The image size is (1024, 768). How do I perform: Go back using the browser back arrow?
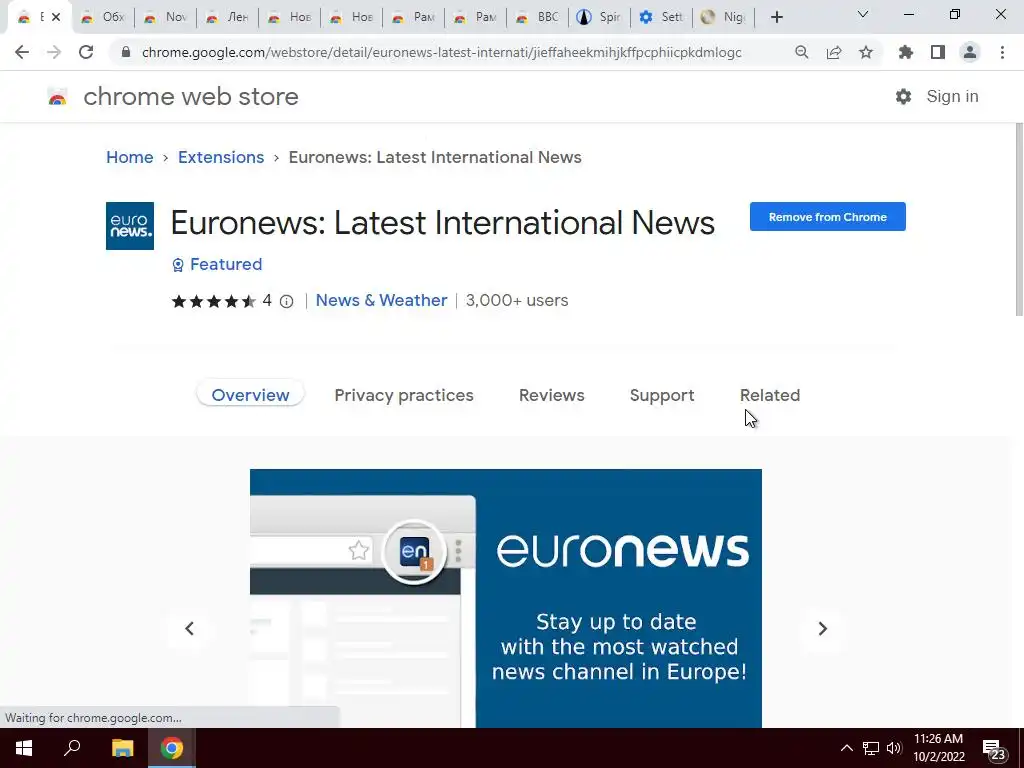tap(22, 52)
